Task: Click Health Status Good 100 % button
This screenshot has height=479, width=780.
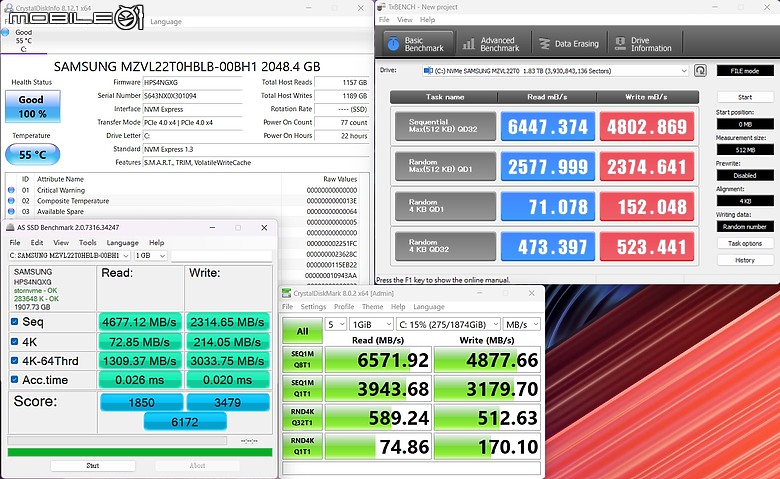Action: pyautogui.click(x=32, y=106)
